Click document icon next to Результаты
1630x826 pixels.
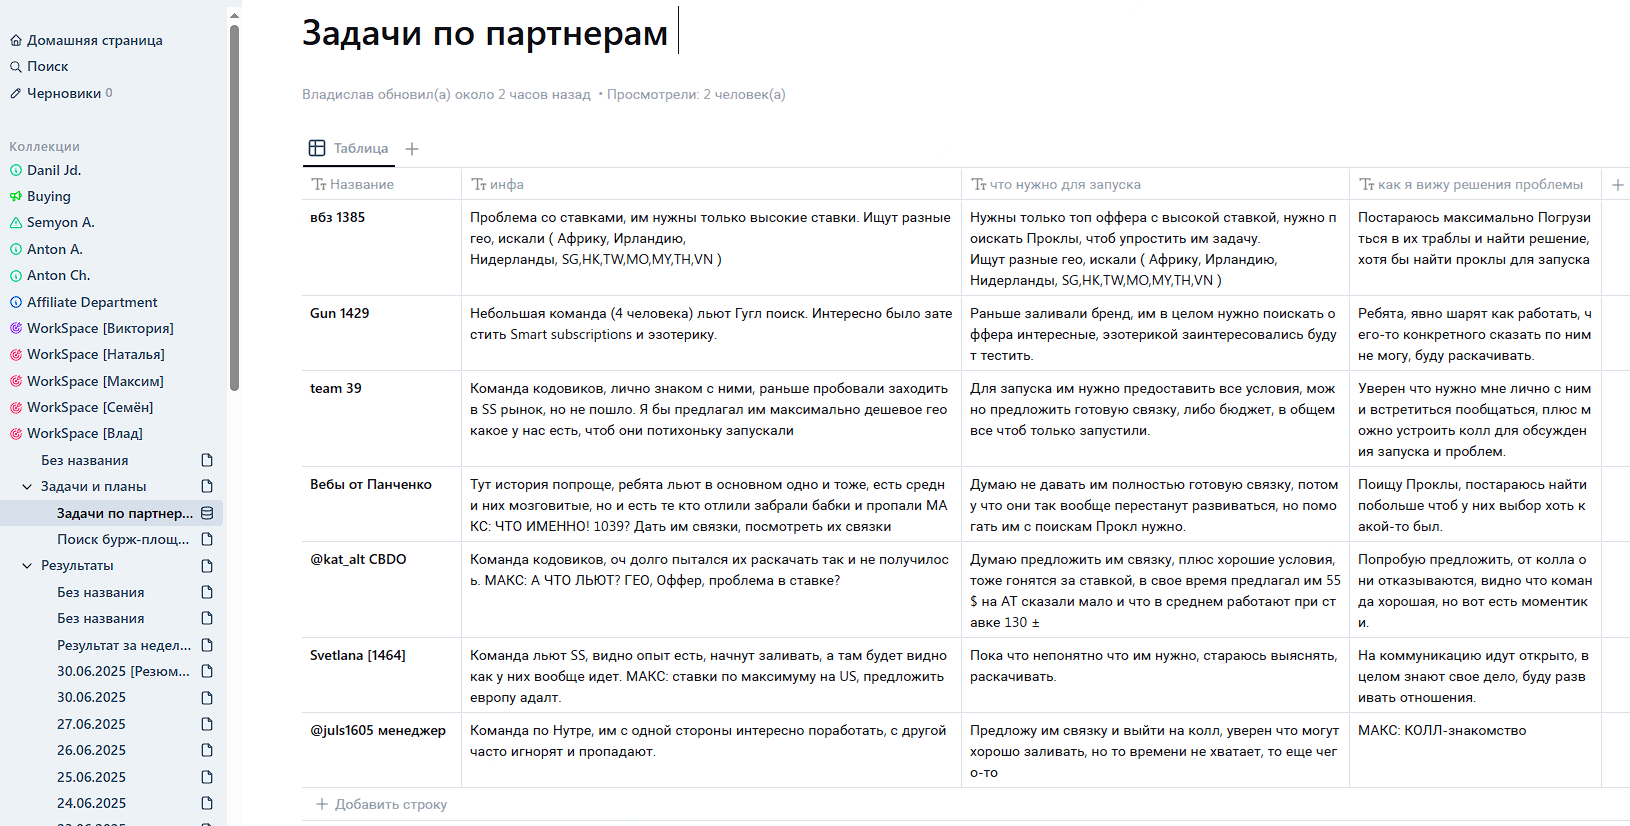pos(207,565)
